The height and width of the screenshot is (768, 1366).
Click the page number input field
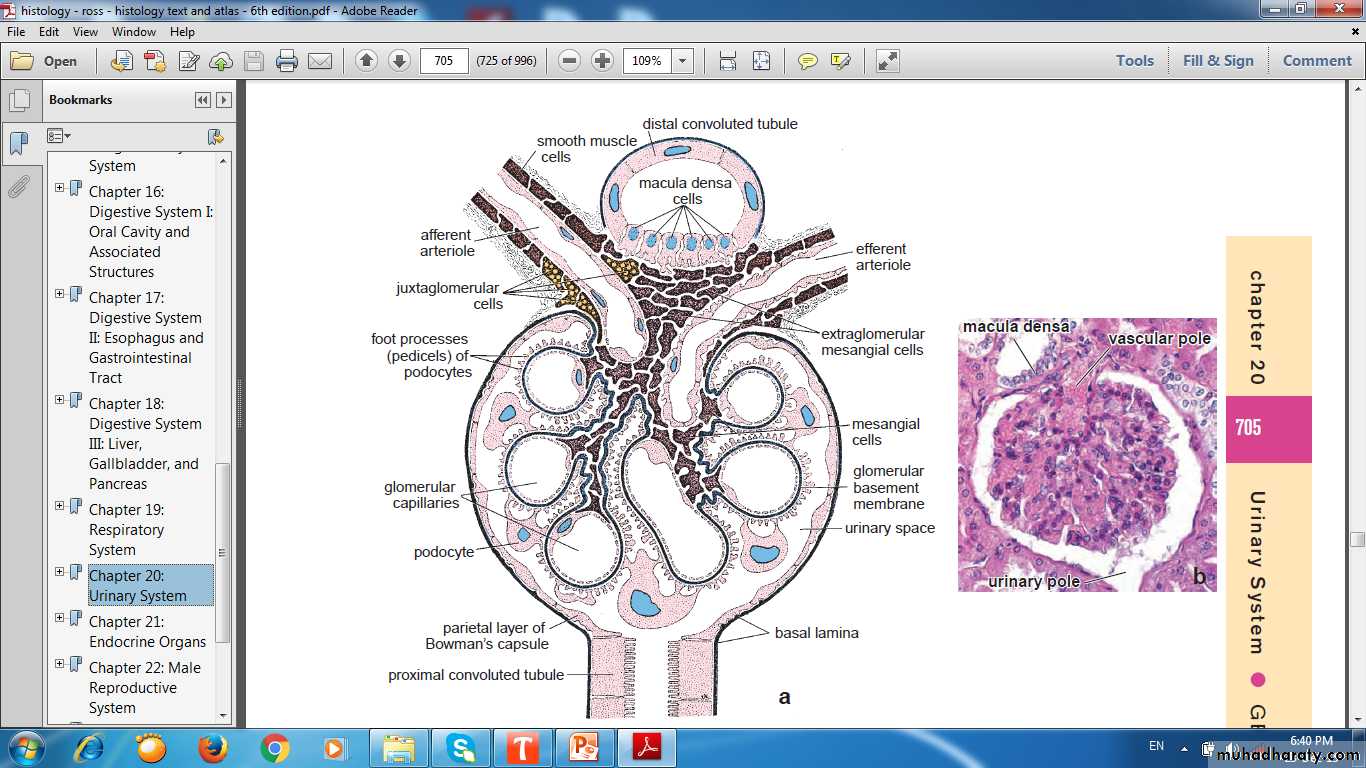(x=444, y=61)
